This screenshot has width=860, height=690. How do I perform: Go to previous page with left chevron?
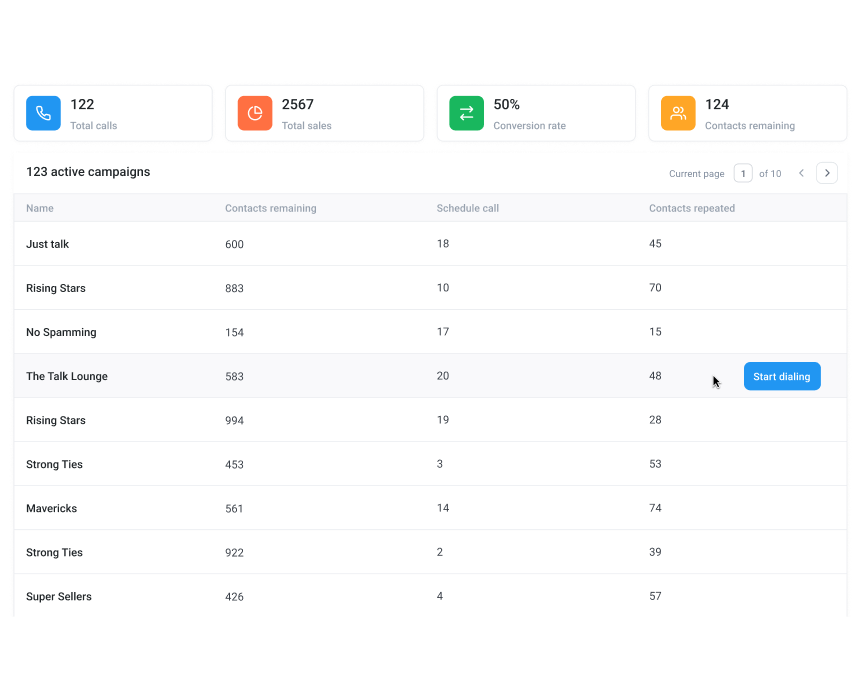coord(801,173)
